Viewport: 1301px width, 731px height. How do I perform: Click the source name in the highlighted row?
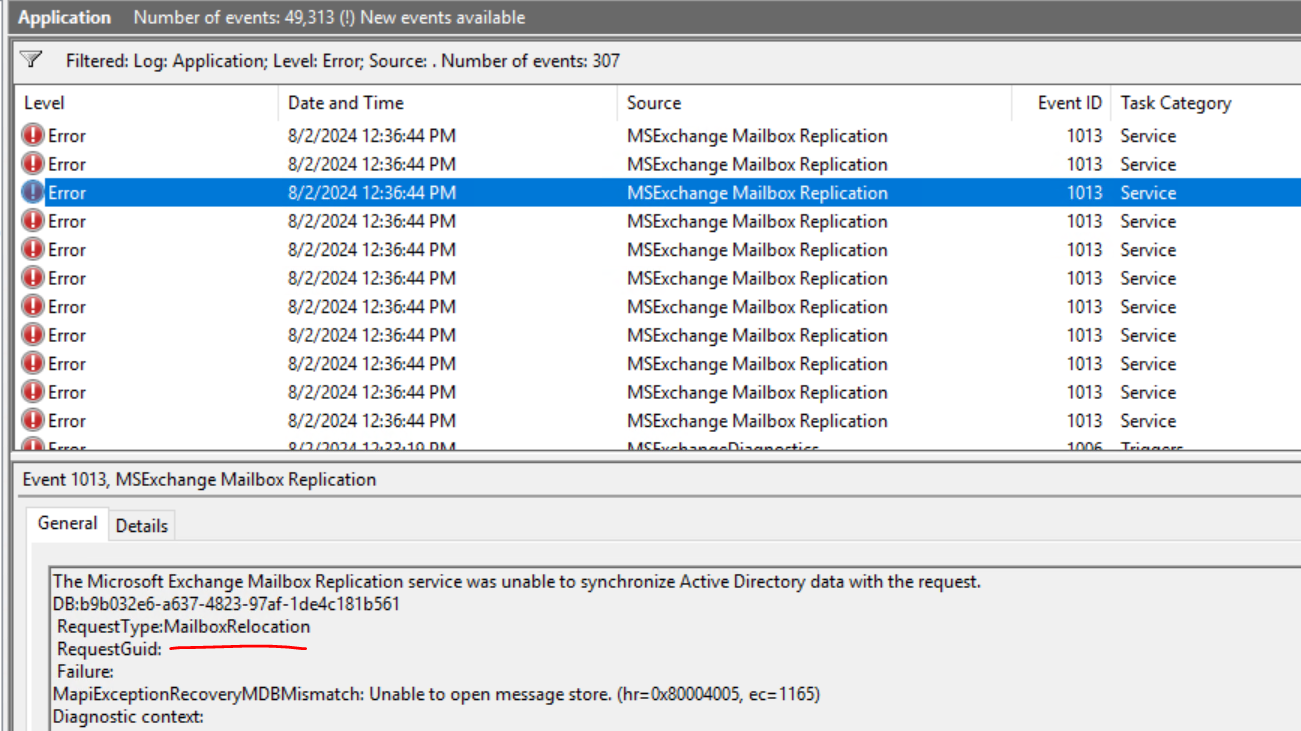tap(757, 193)
